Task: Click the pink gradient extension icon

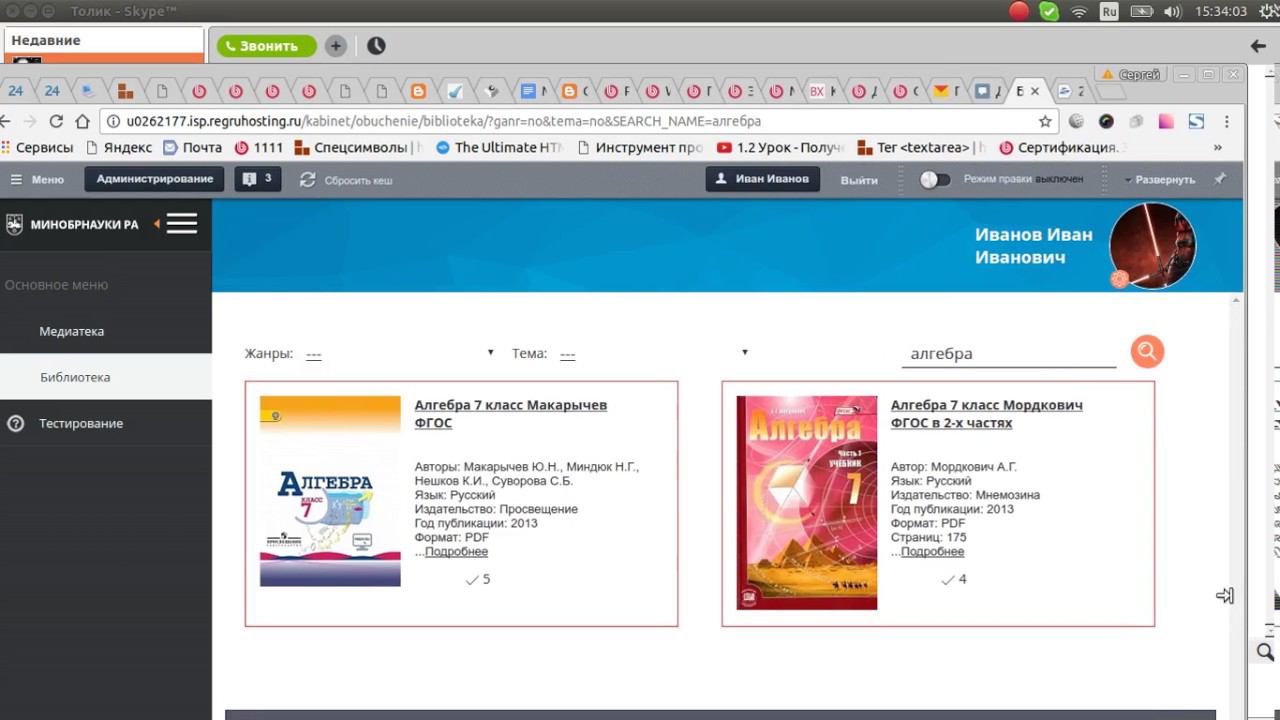Action: point(1166,121)
